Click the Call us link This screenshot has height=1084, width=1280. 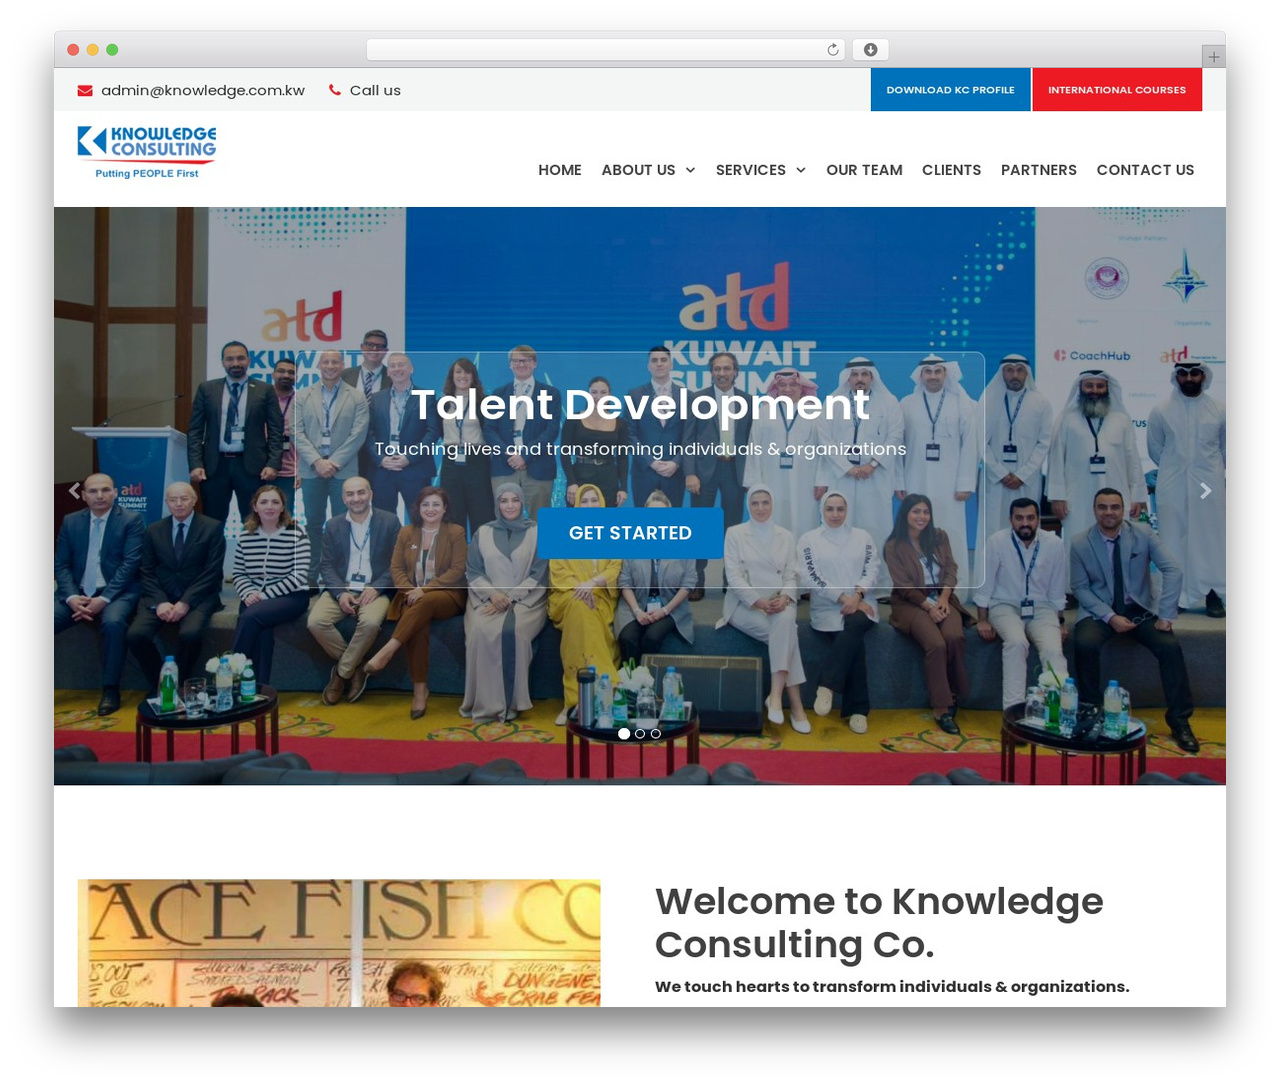point(375,90)
